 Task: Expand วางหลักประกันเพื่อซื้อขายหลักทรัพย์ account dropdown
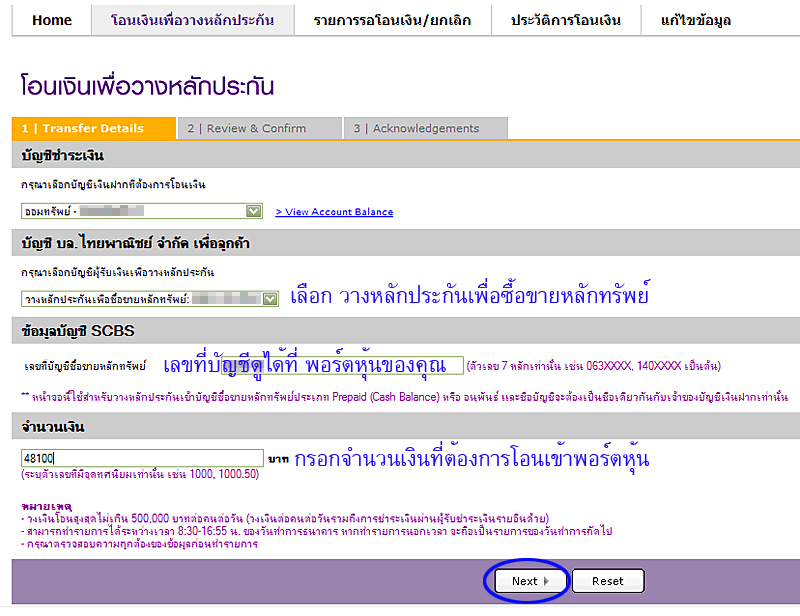(269, 298)
